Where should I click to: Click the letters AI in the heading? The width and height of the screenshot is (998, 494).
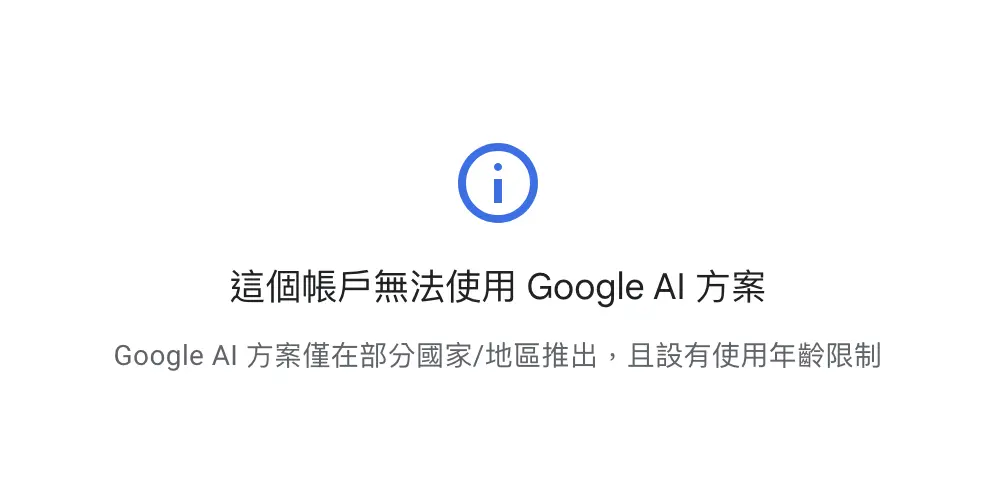point(670,287)
